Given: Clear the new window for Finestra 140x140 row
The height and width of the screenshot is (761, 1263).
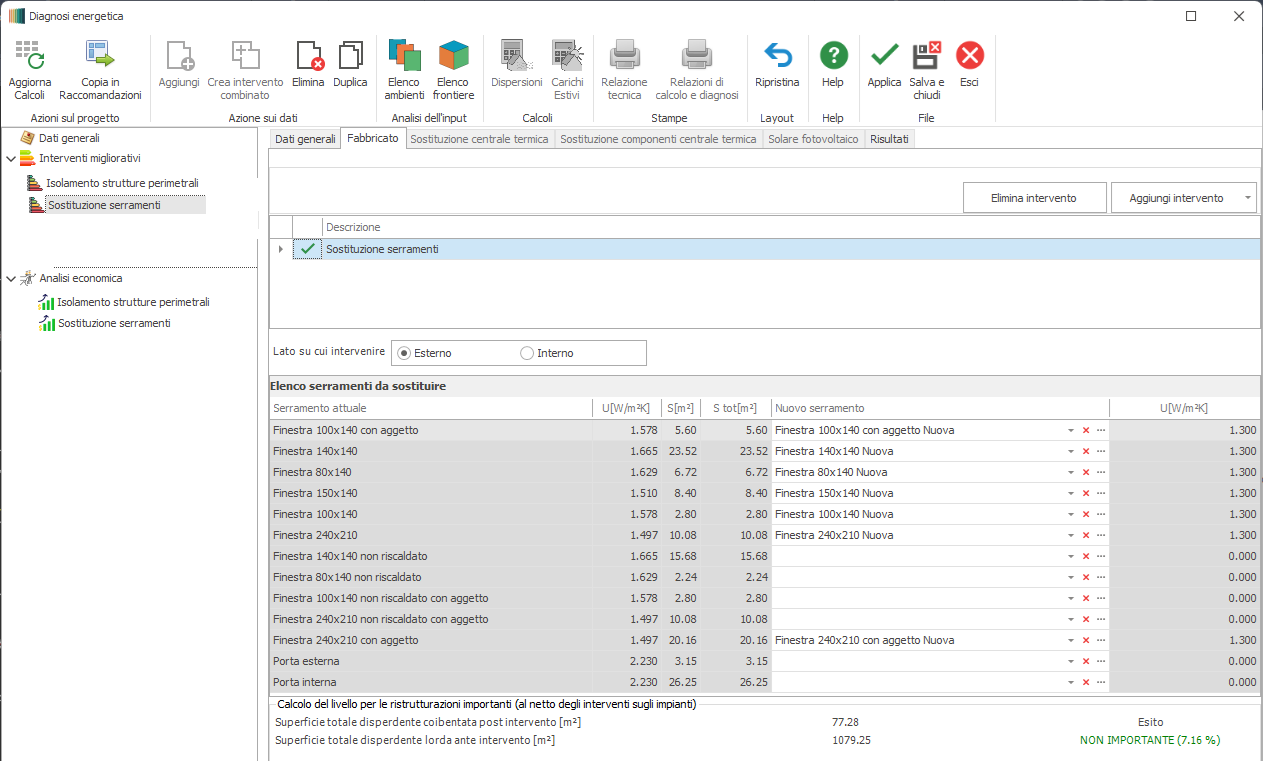Looking at the screenshot, I should click(1086, 451).
